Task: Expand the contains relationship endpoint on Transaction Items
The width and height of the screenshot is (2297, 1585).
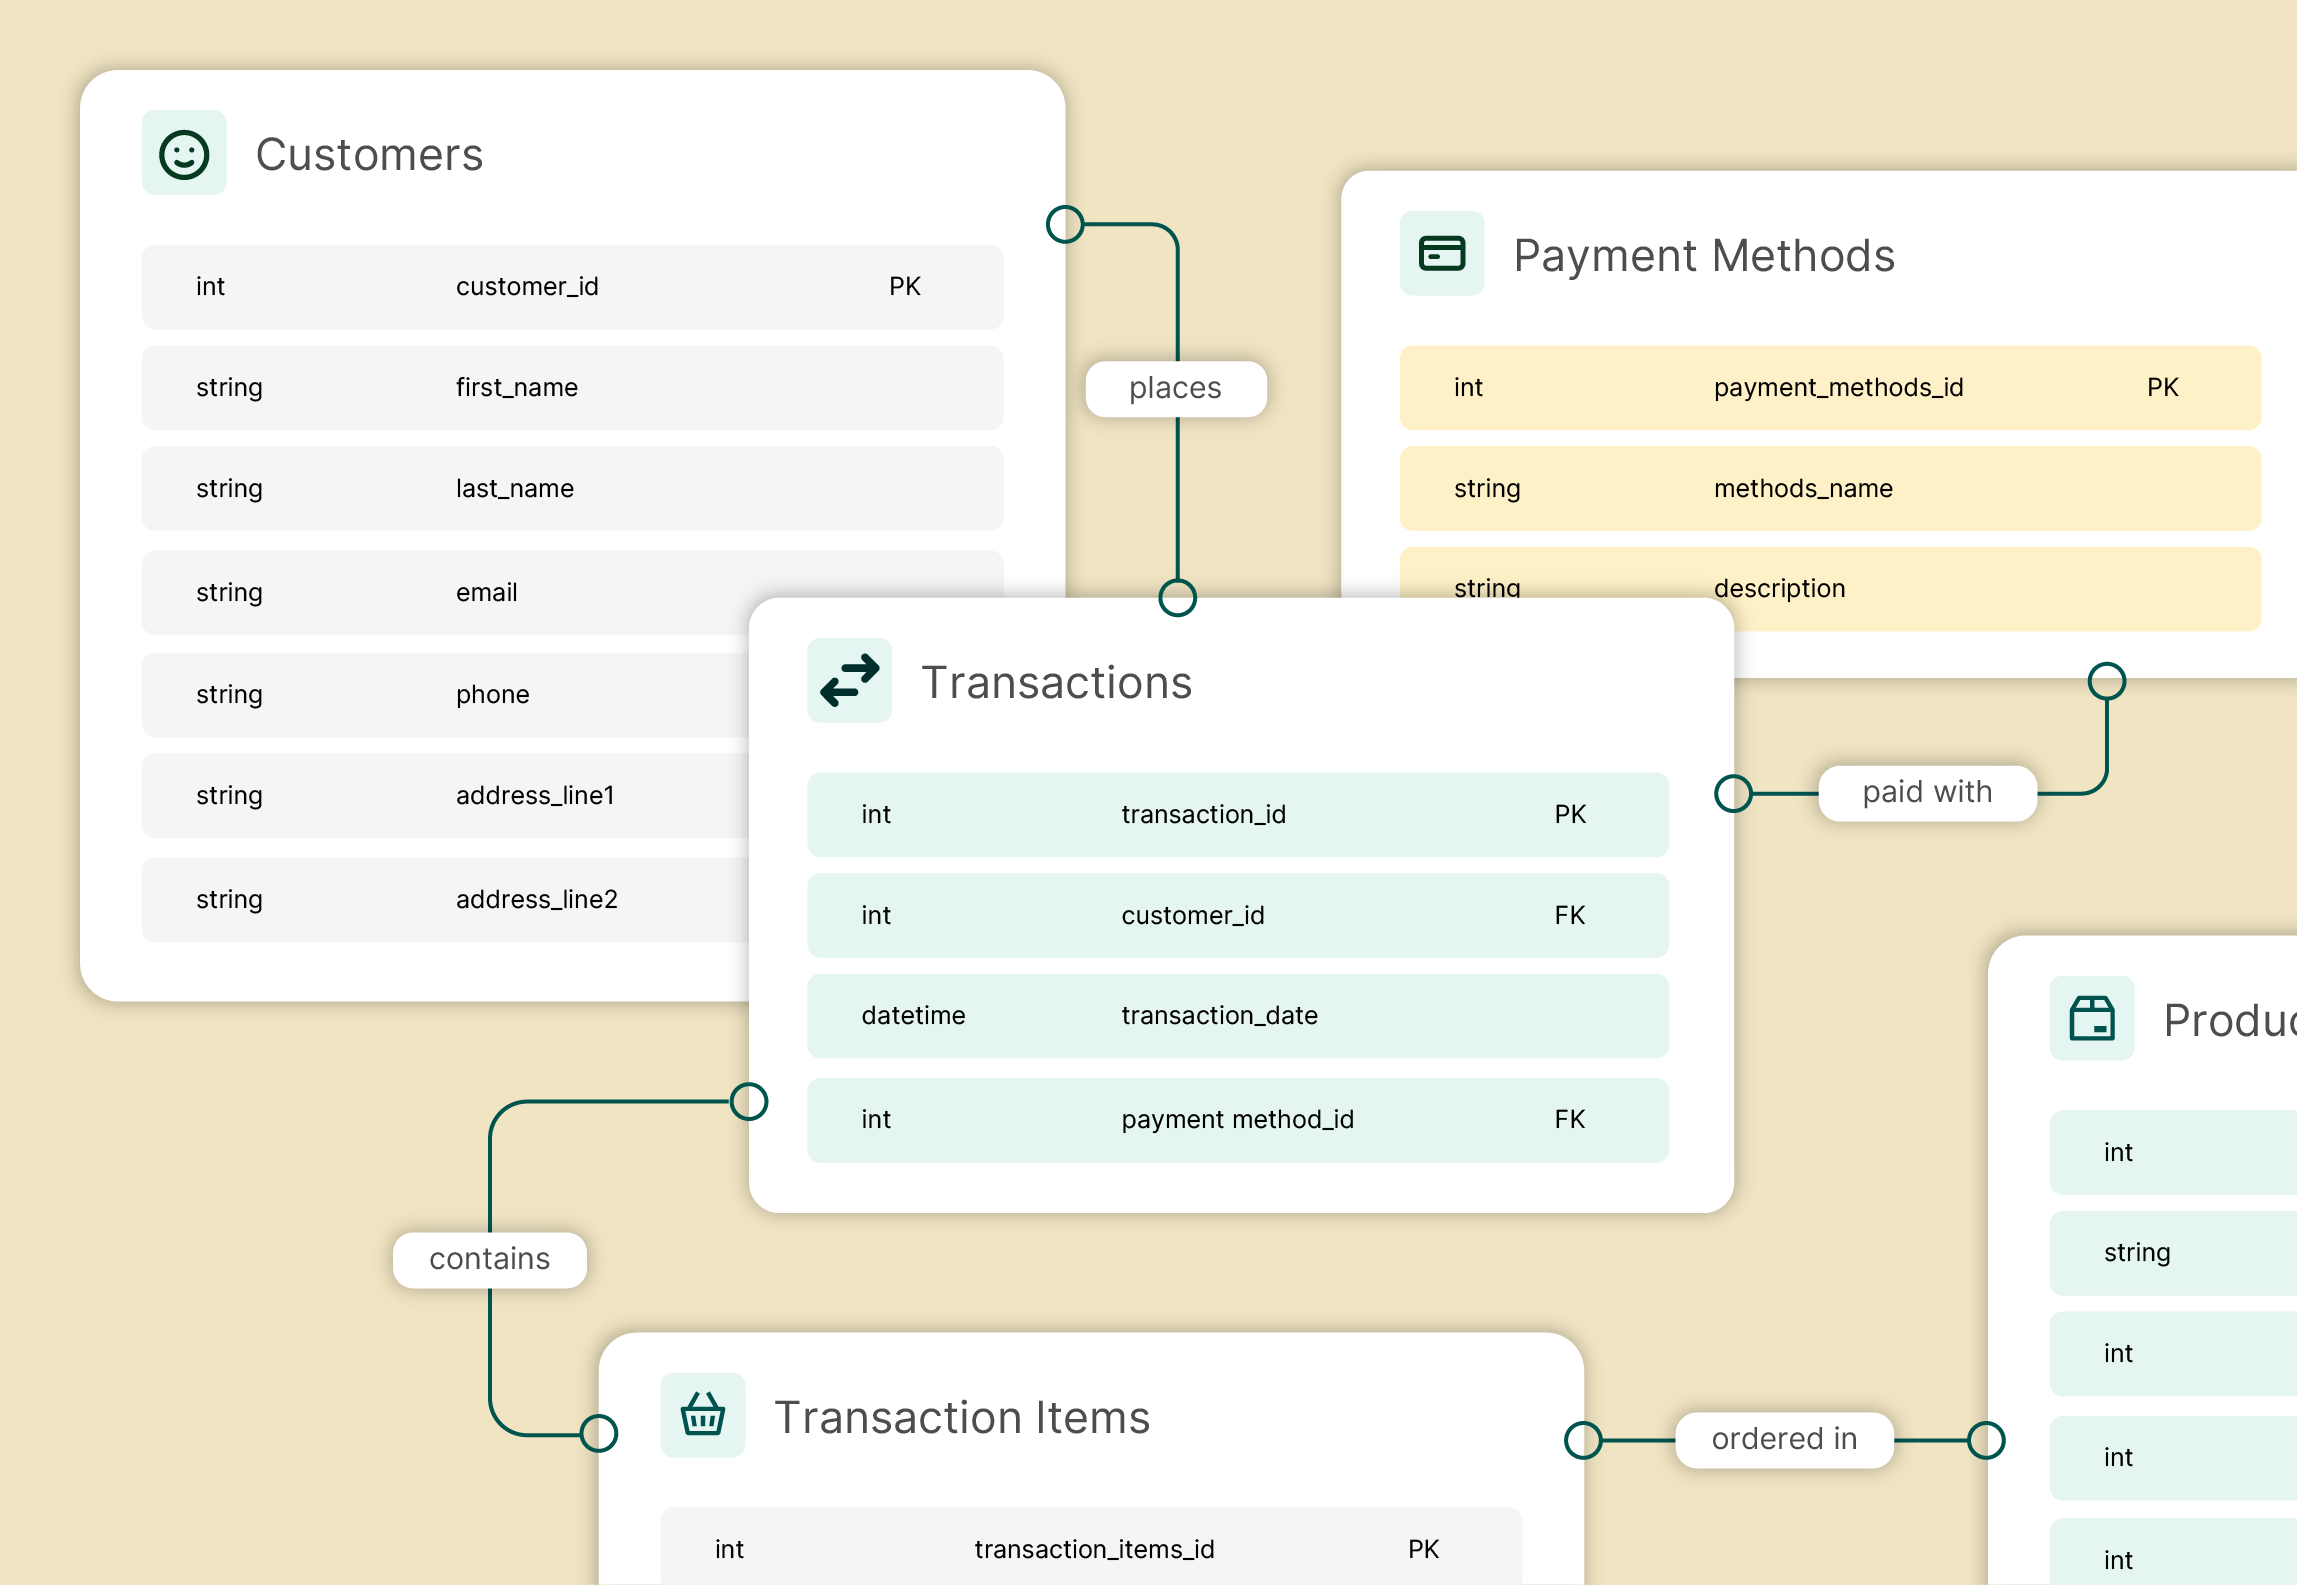Action: pos(600,1432)
